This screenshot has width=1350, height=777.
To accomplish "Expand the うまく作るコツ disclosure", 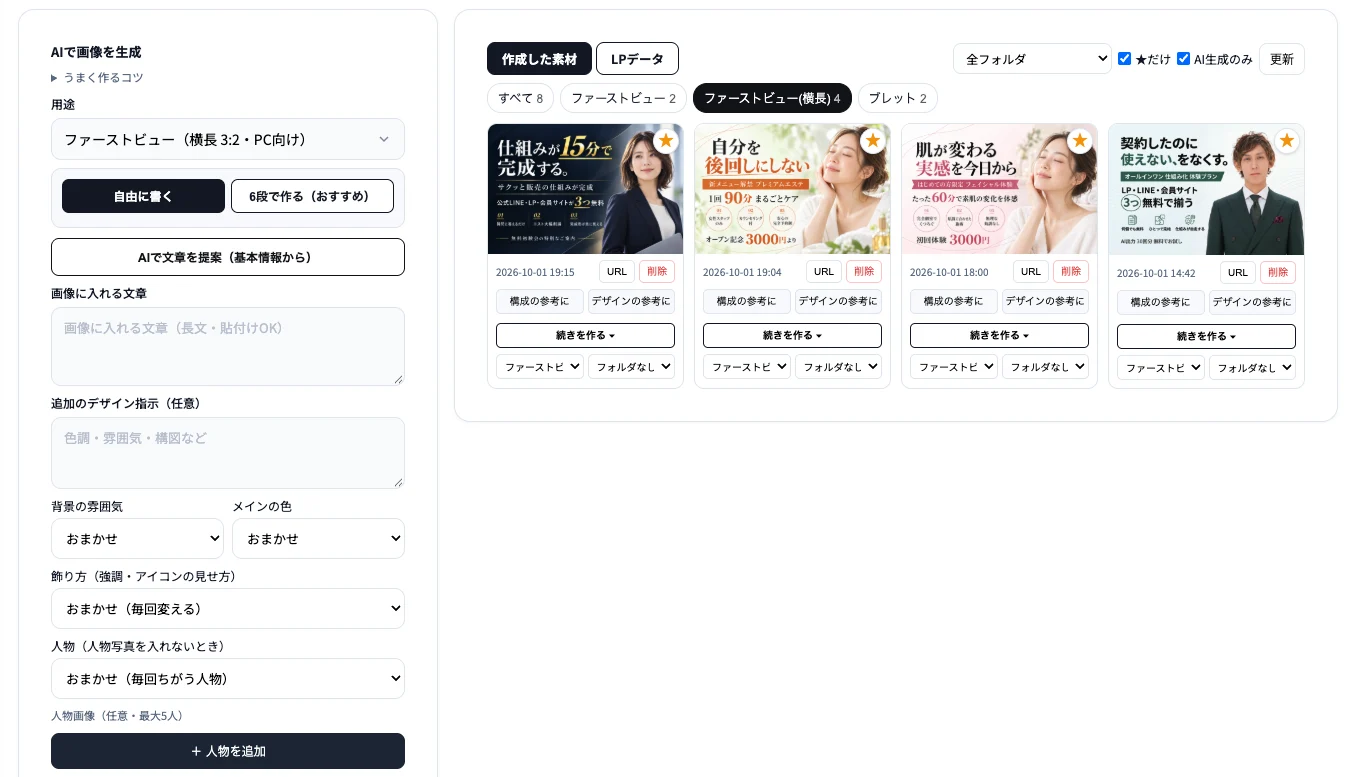I will [x=97, y=78].
